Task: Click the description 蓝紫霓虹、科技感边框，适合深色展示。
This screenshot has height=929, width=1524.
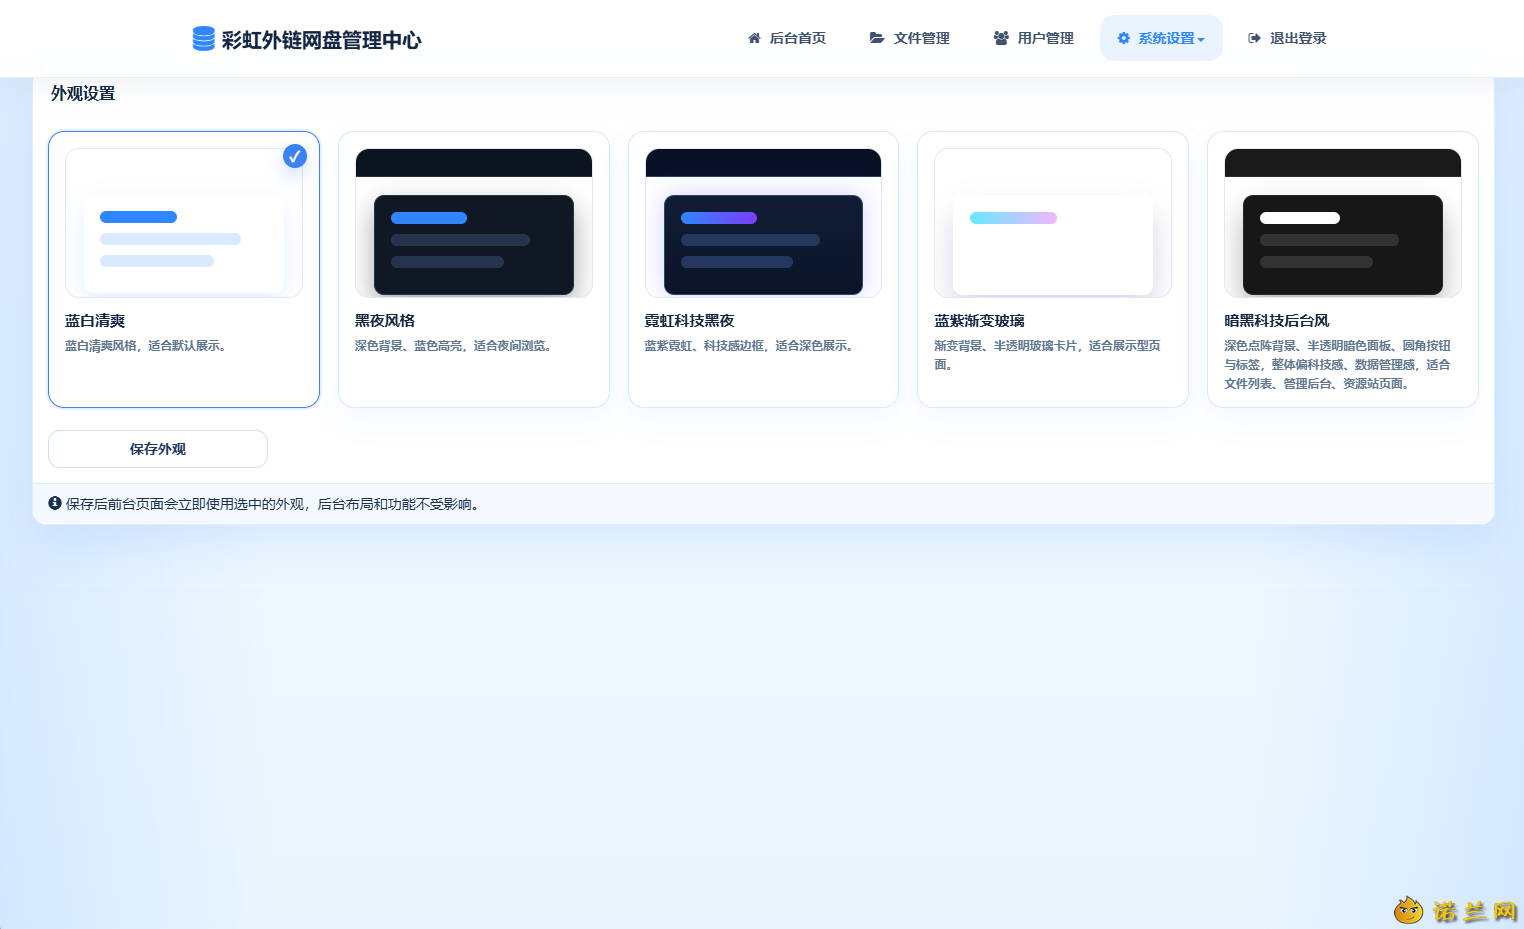Action: pos(749,346)
